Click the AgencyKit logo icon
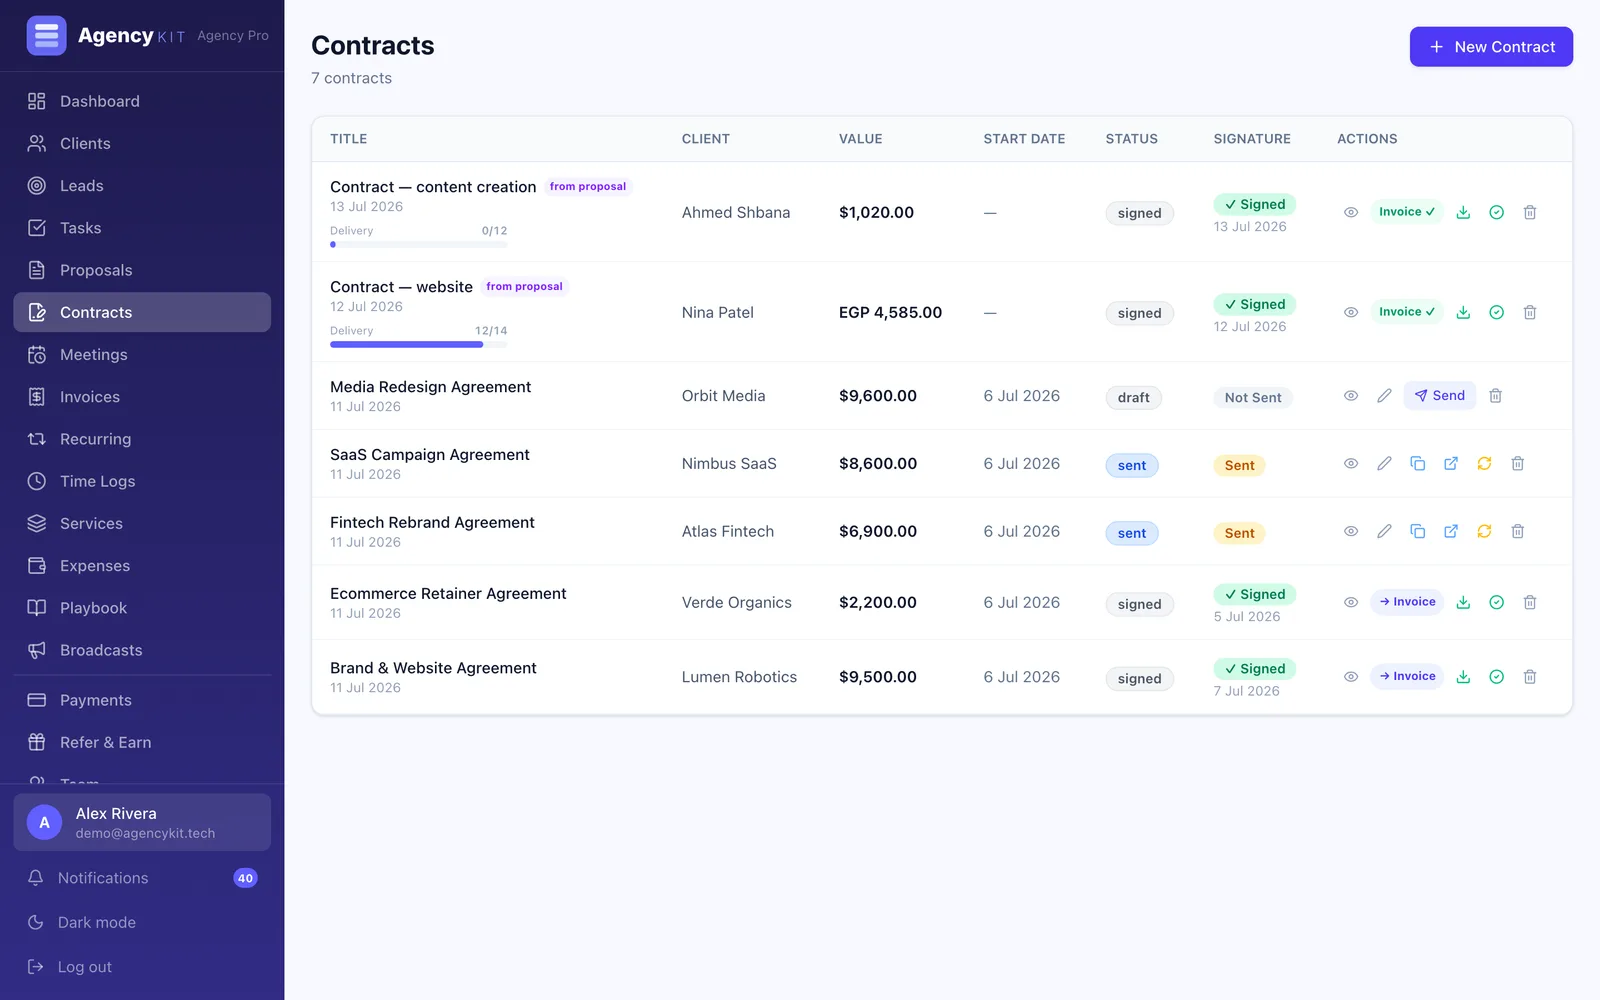 pyautogui.click(x=46, y=35)
